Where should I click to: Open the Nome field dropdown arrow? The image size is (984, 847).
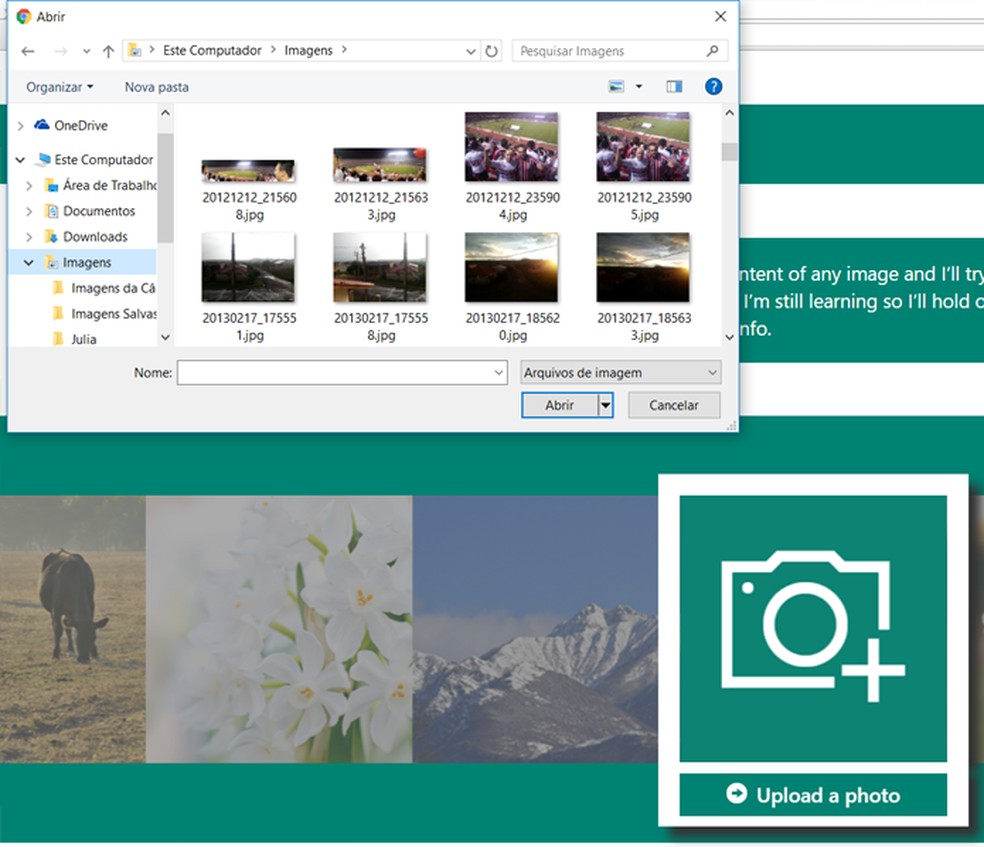coord(499,373)
